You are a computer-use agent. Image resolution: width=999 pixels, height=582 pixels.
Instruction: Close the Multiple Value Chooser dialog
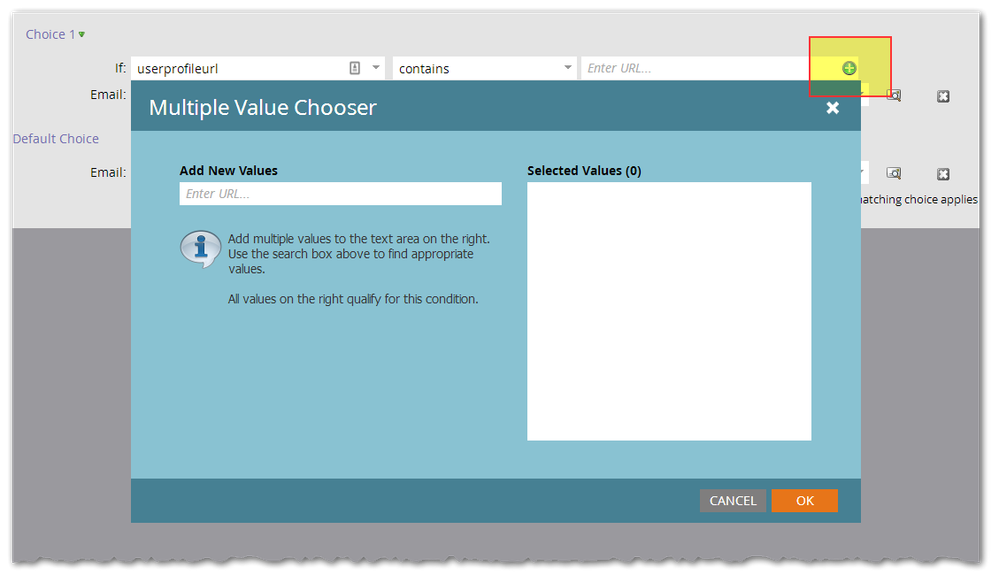pos(832,108)
